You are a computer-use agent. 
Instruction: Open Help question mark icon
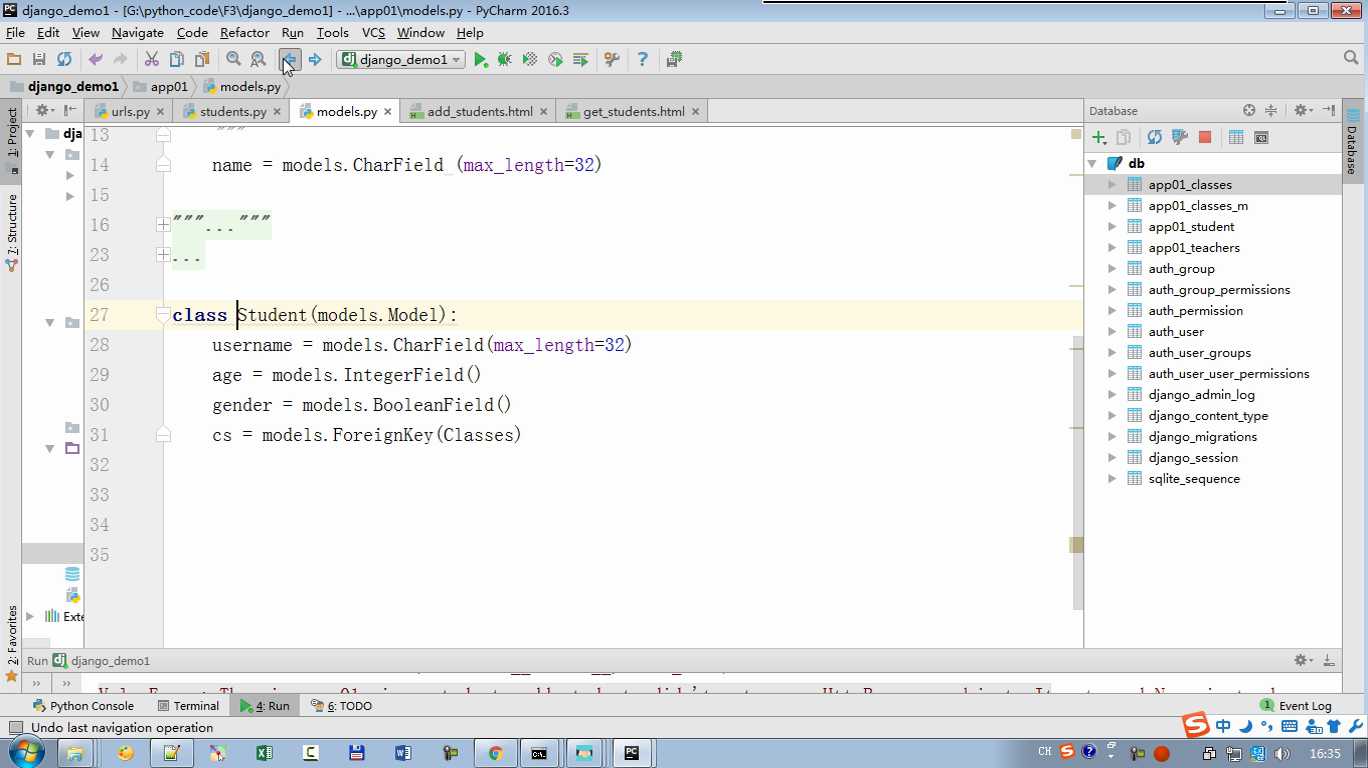(x=642, y=60)
